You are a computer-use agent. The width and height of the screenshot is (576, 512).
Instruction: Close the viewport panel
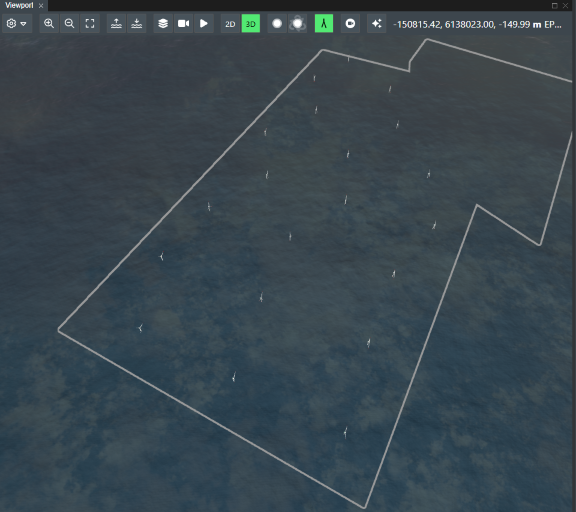click(x=566, y=6)
